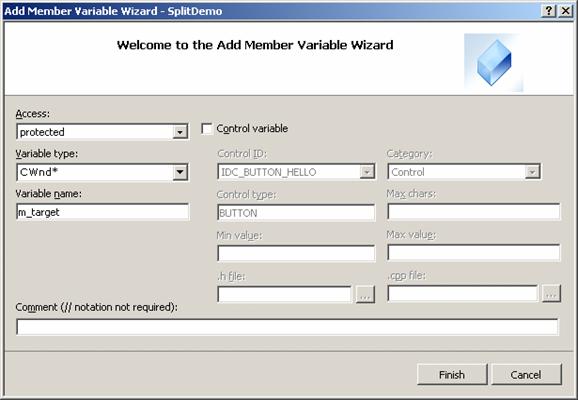This screenshot has width=578, height=400.
Task: Click the .h file path field
Action: click(285, 294)
